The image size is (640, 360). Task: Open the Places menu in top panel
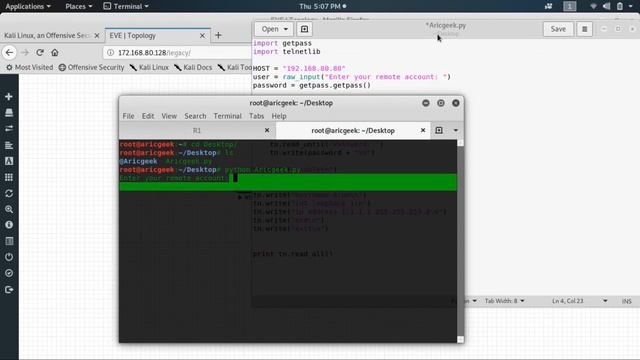79,6
